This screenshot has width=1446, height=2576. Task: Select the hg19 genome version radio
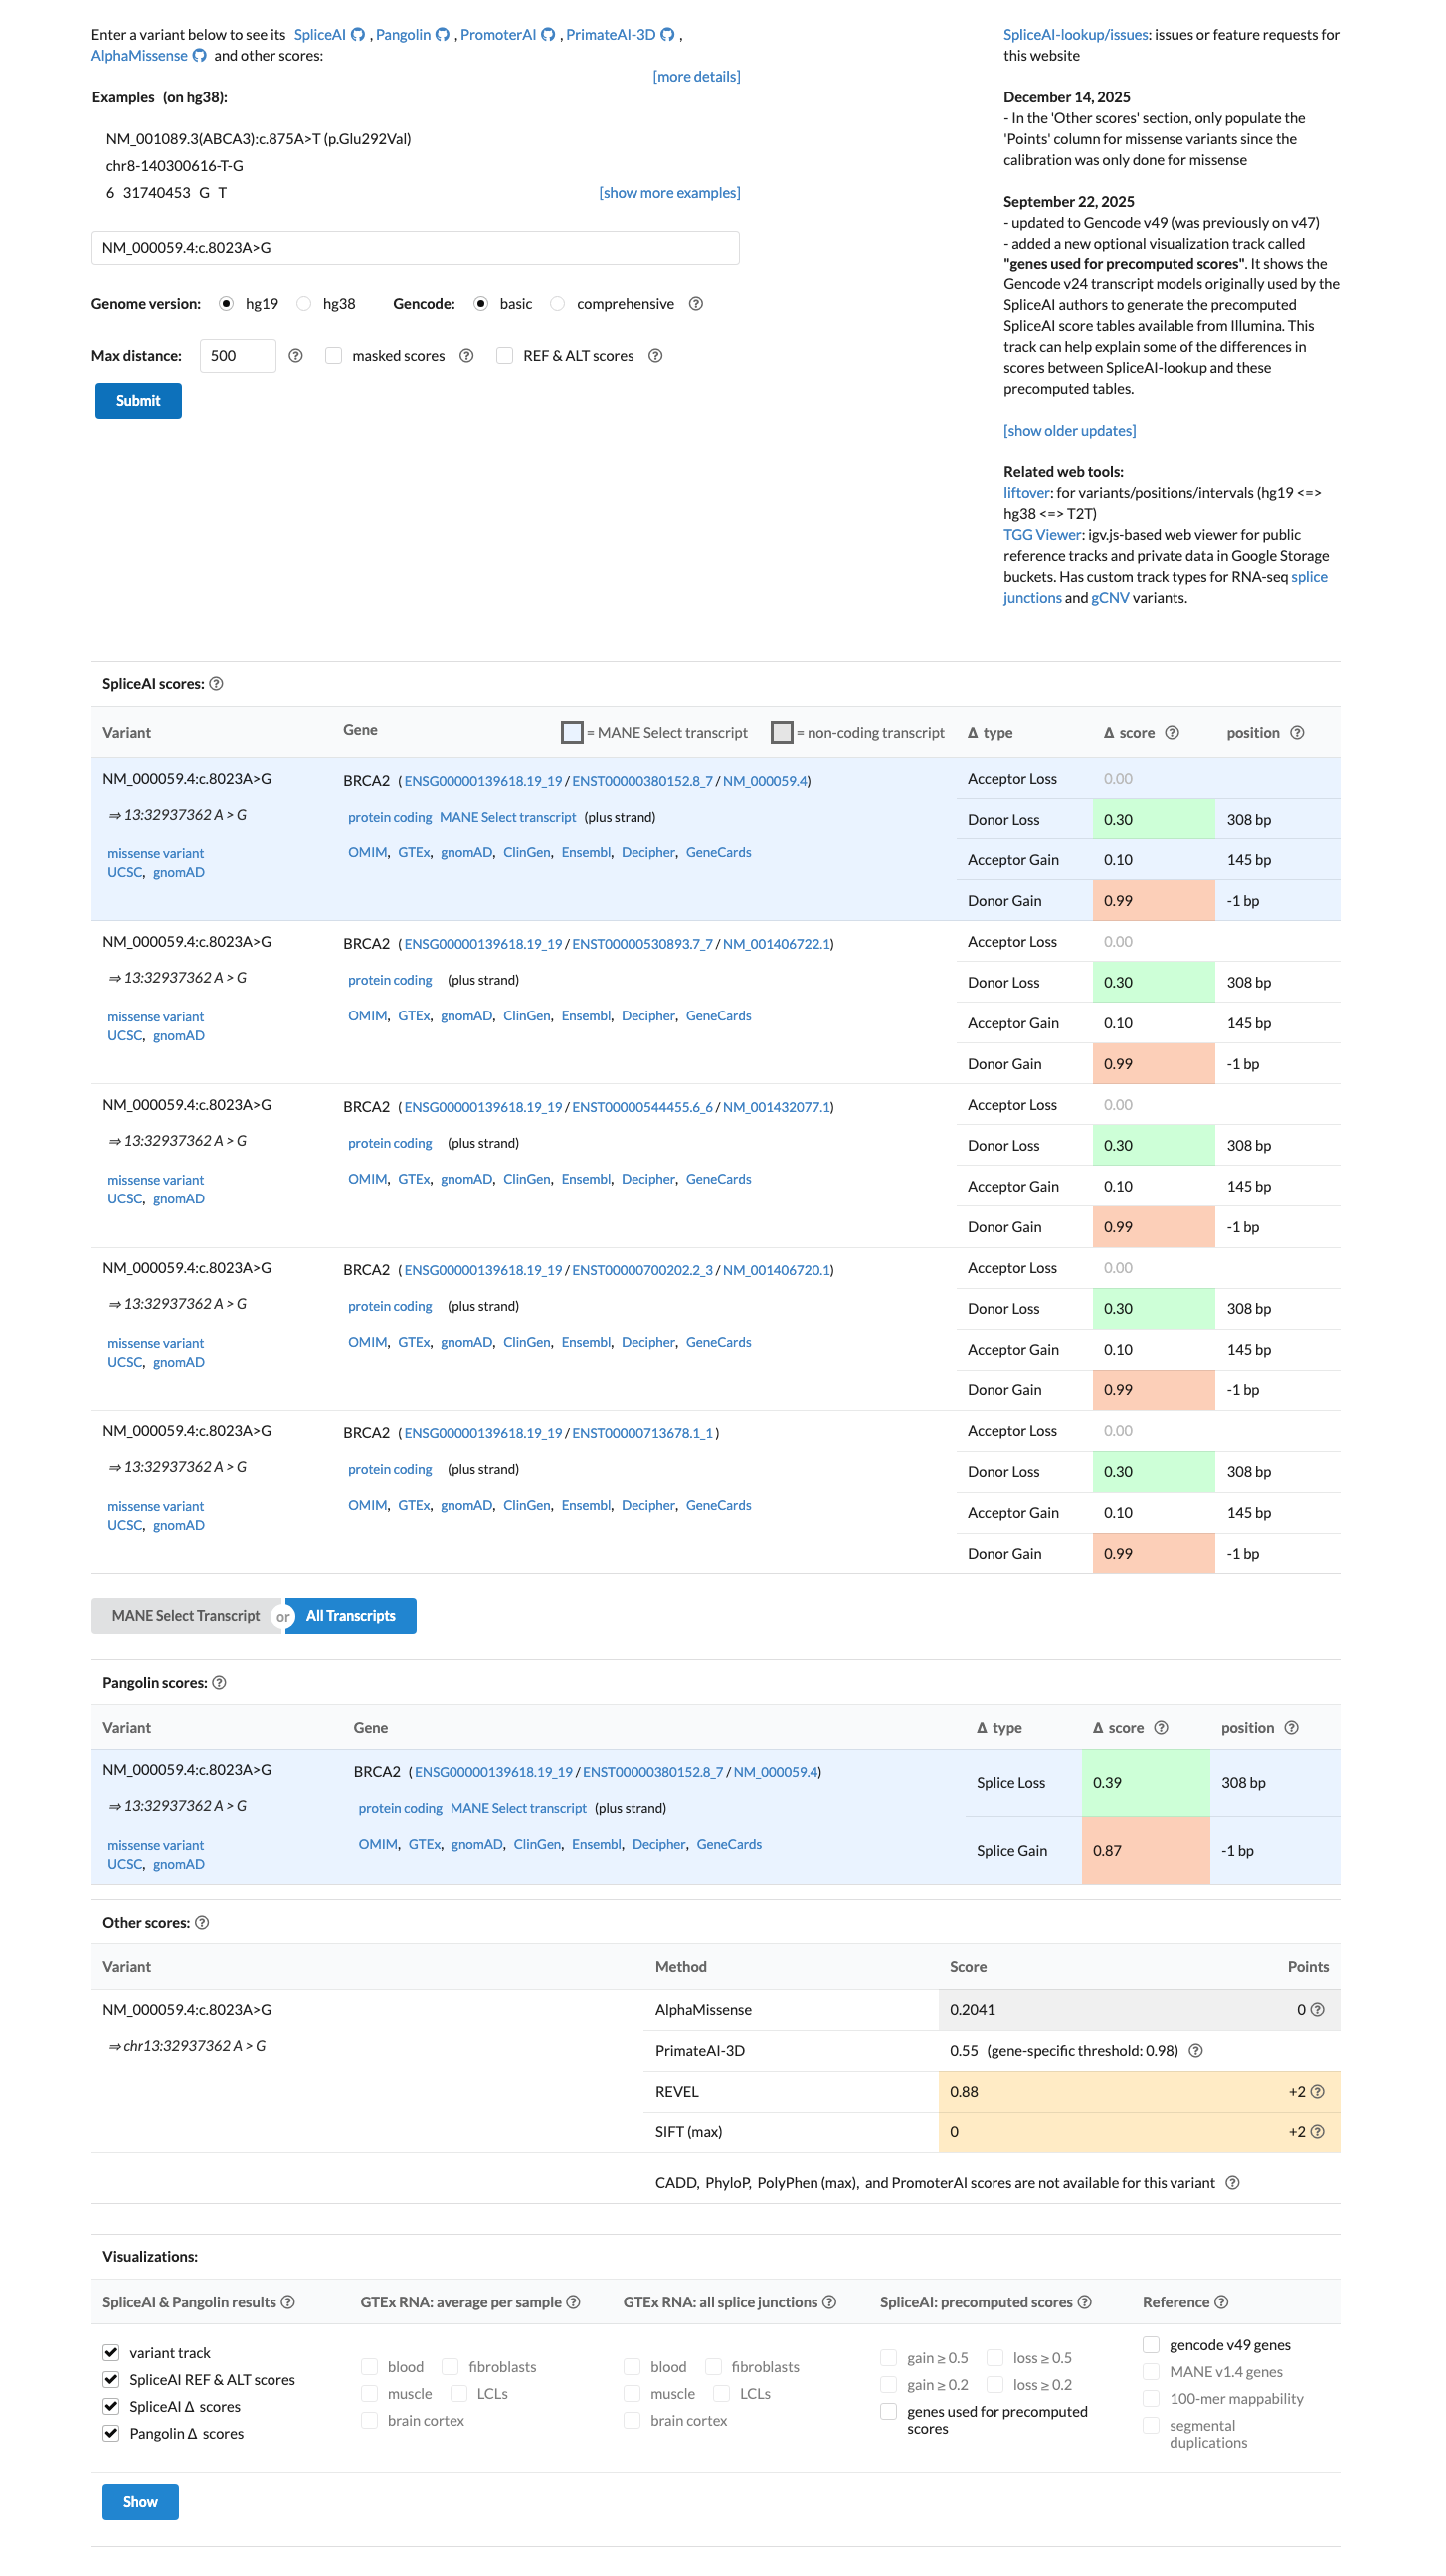click(227, 304)
